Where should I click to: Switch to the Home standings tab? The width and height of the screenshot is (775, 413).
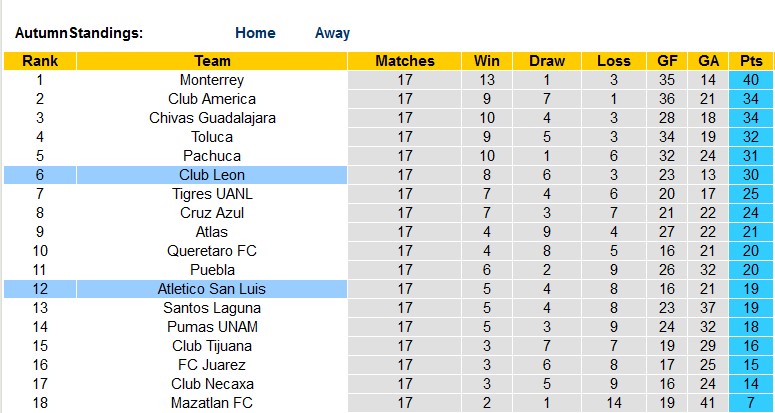pyautogui.click(x=255, y=33)
